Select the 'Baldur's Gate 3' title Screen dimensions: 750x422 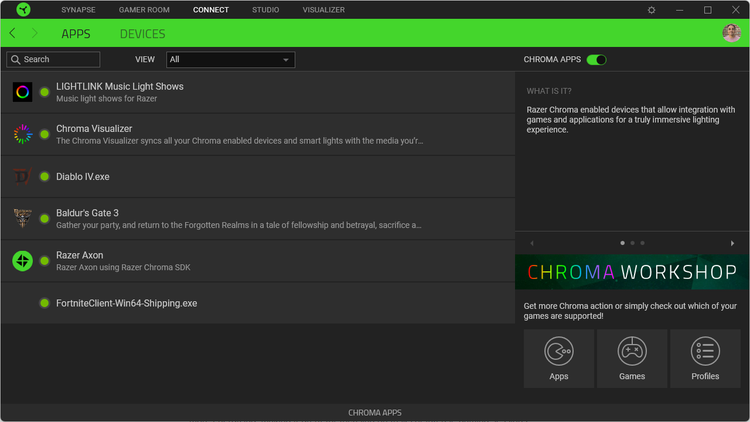click(x=87, y=212)
